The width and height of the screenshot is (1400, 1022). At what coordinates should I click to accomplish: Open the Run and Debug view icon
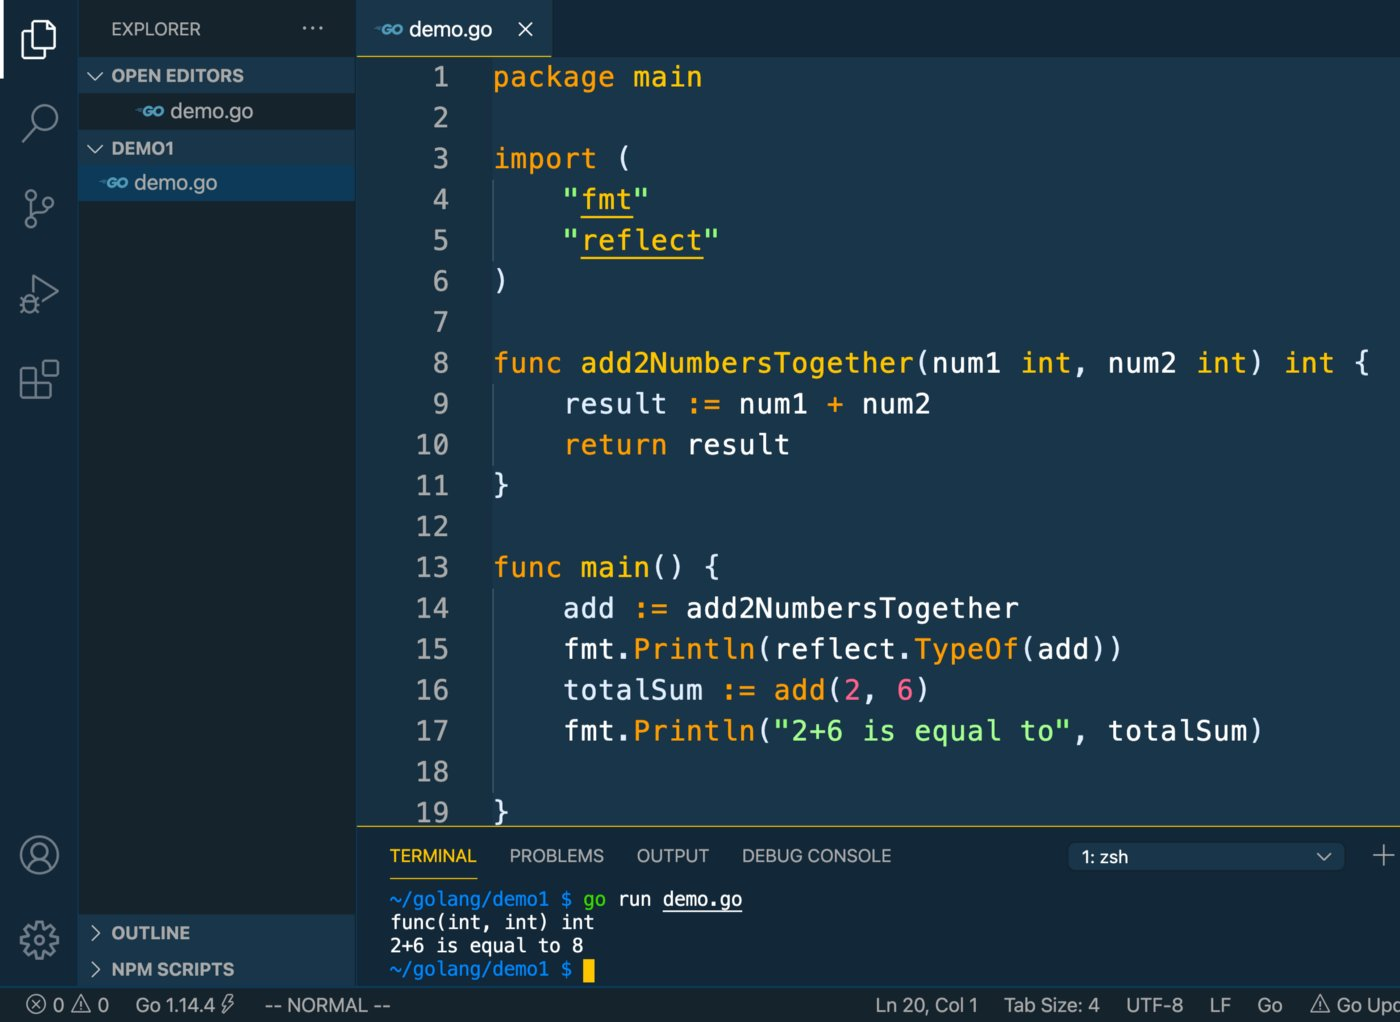39,294
